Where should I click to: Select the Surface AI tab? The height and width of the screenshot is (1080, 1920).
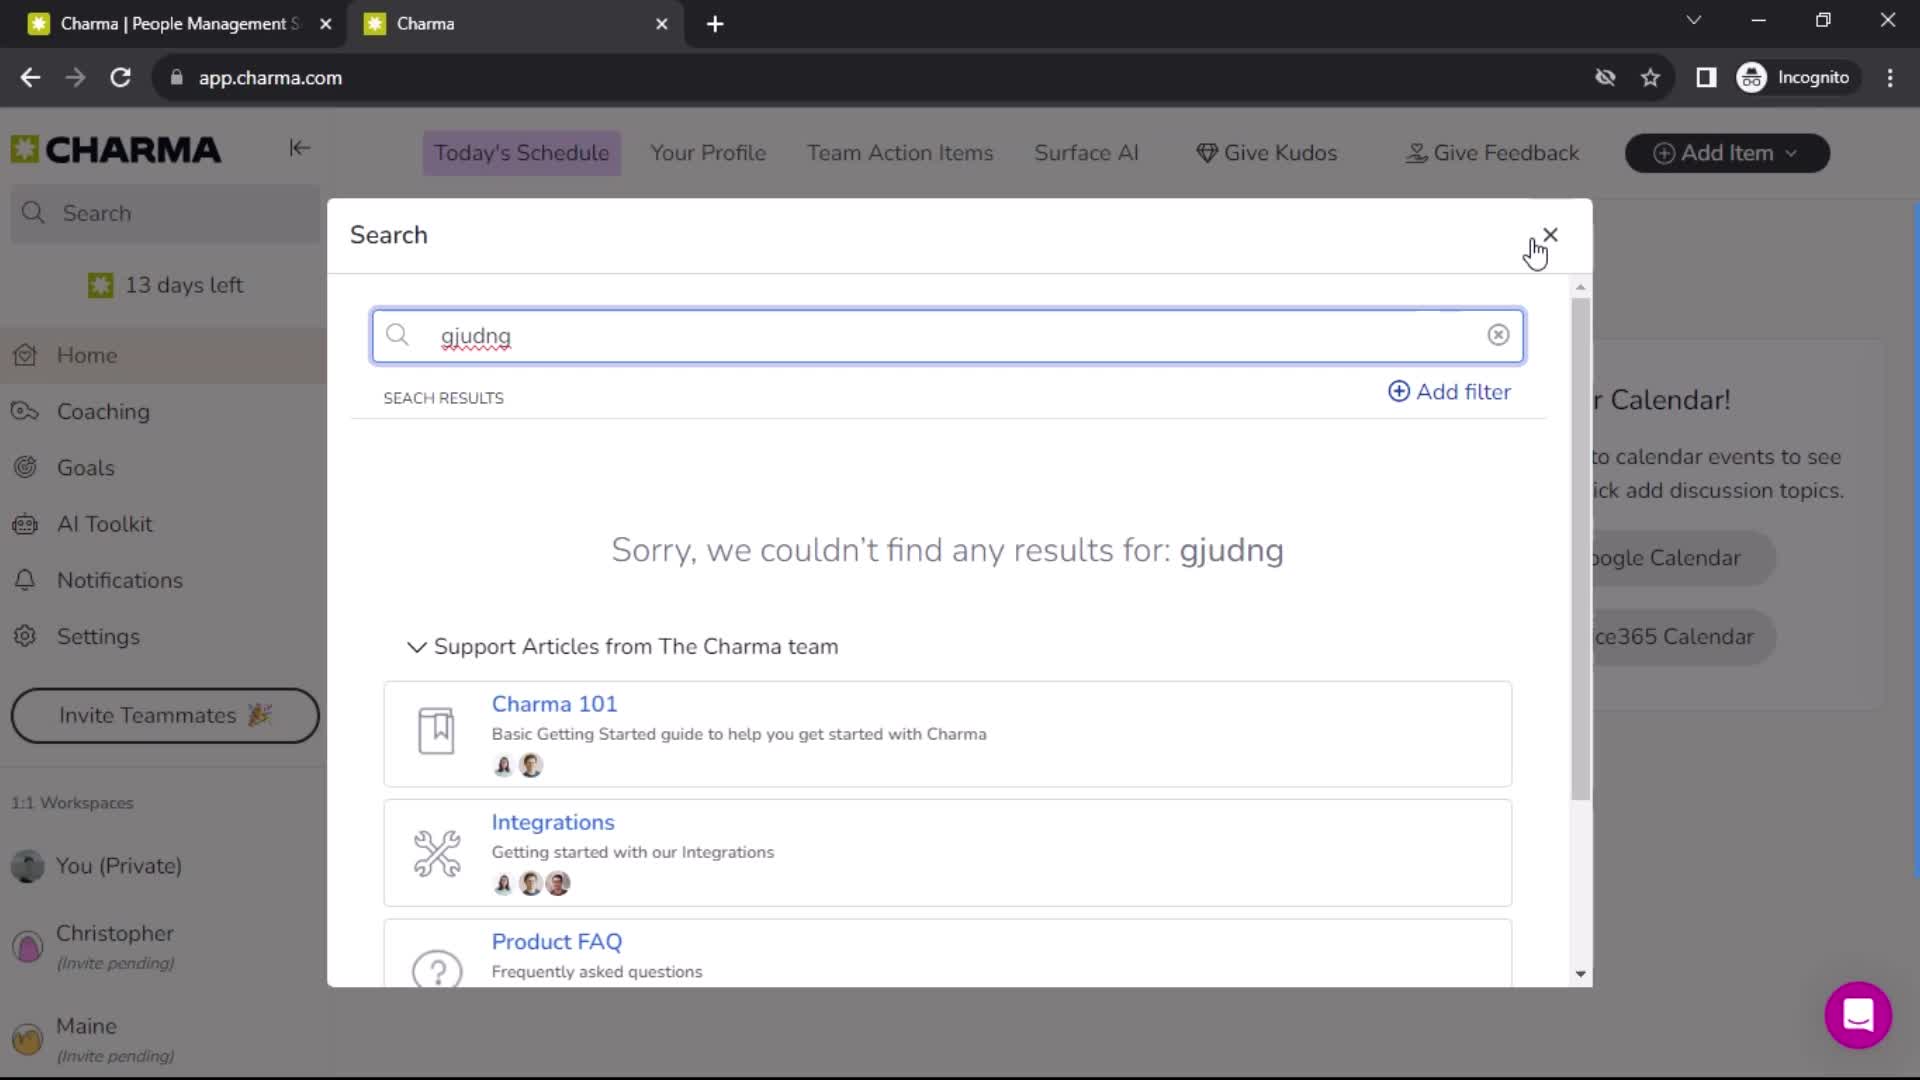point(1086,153)
